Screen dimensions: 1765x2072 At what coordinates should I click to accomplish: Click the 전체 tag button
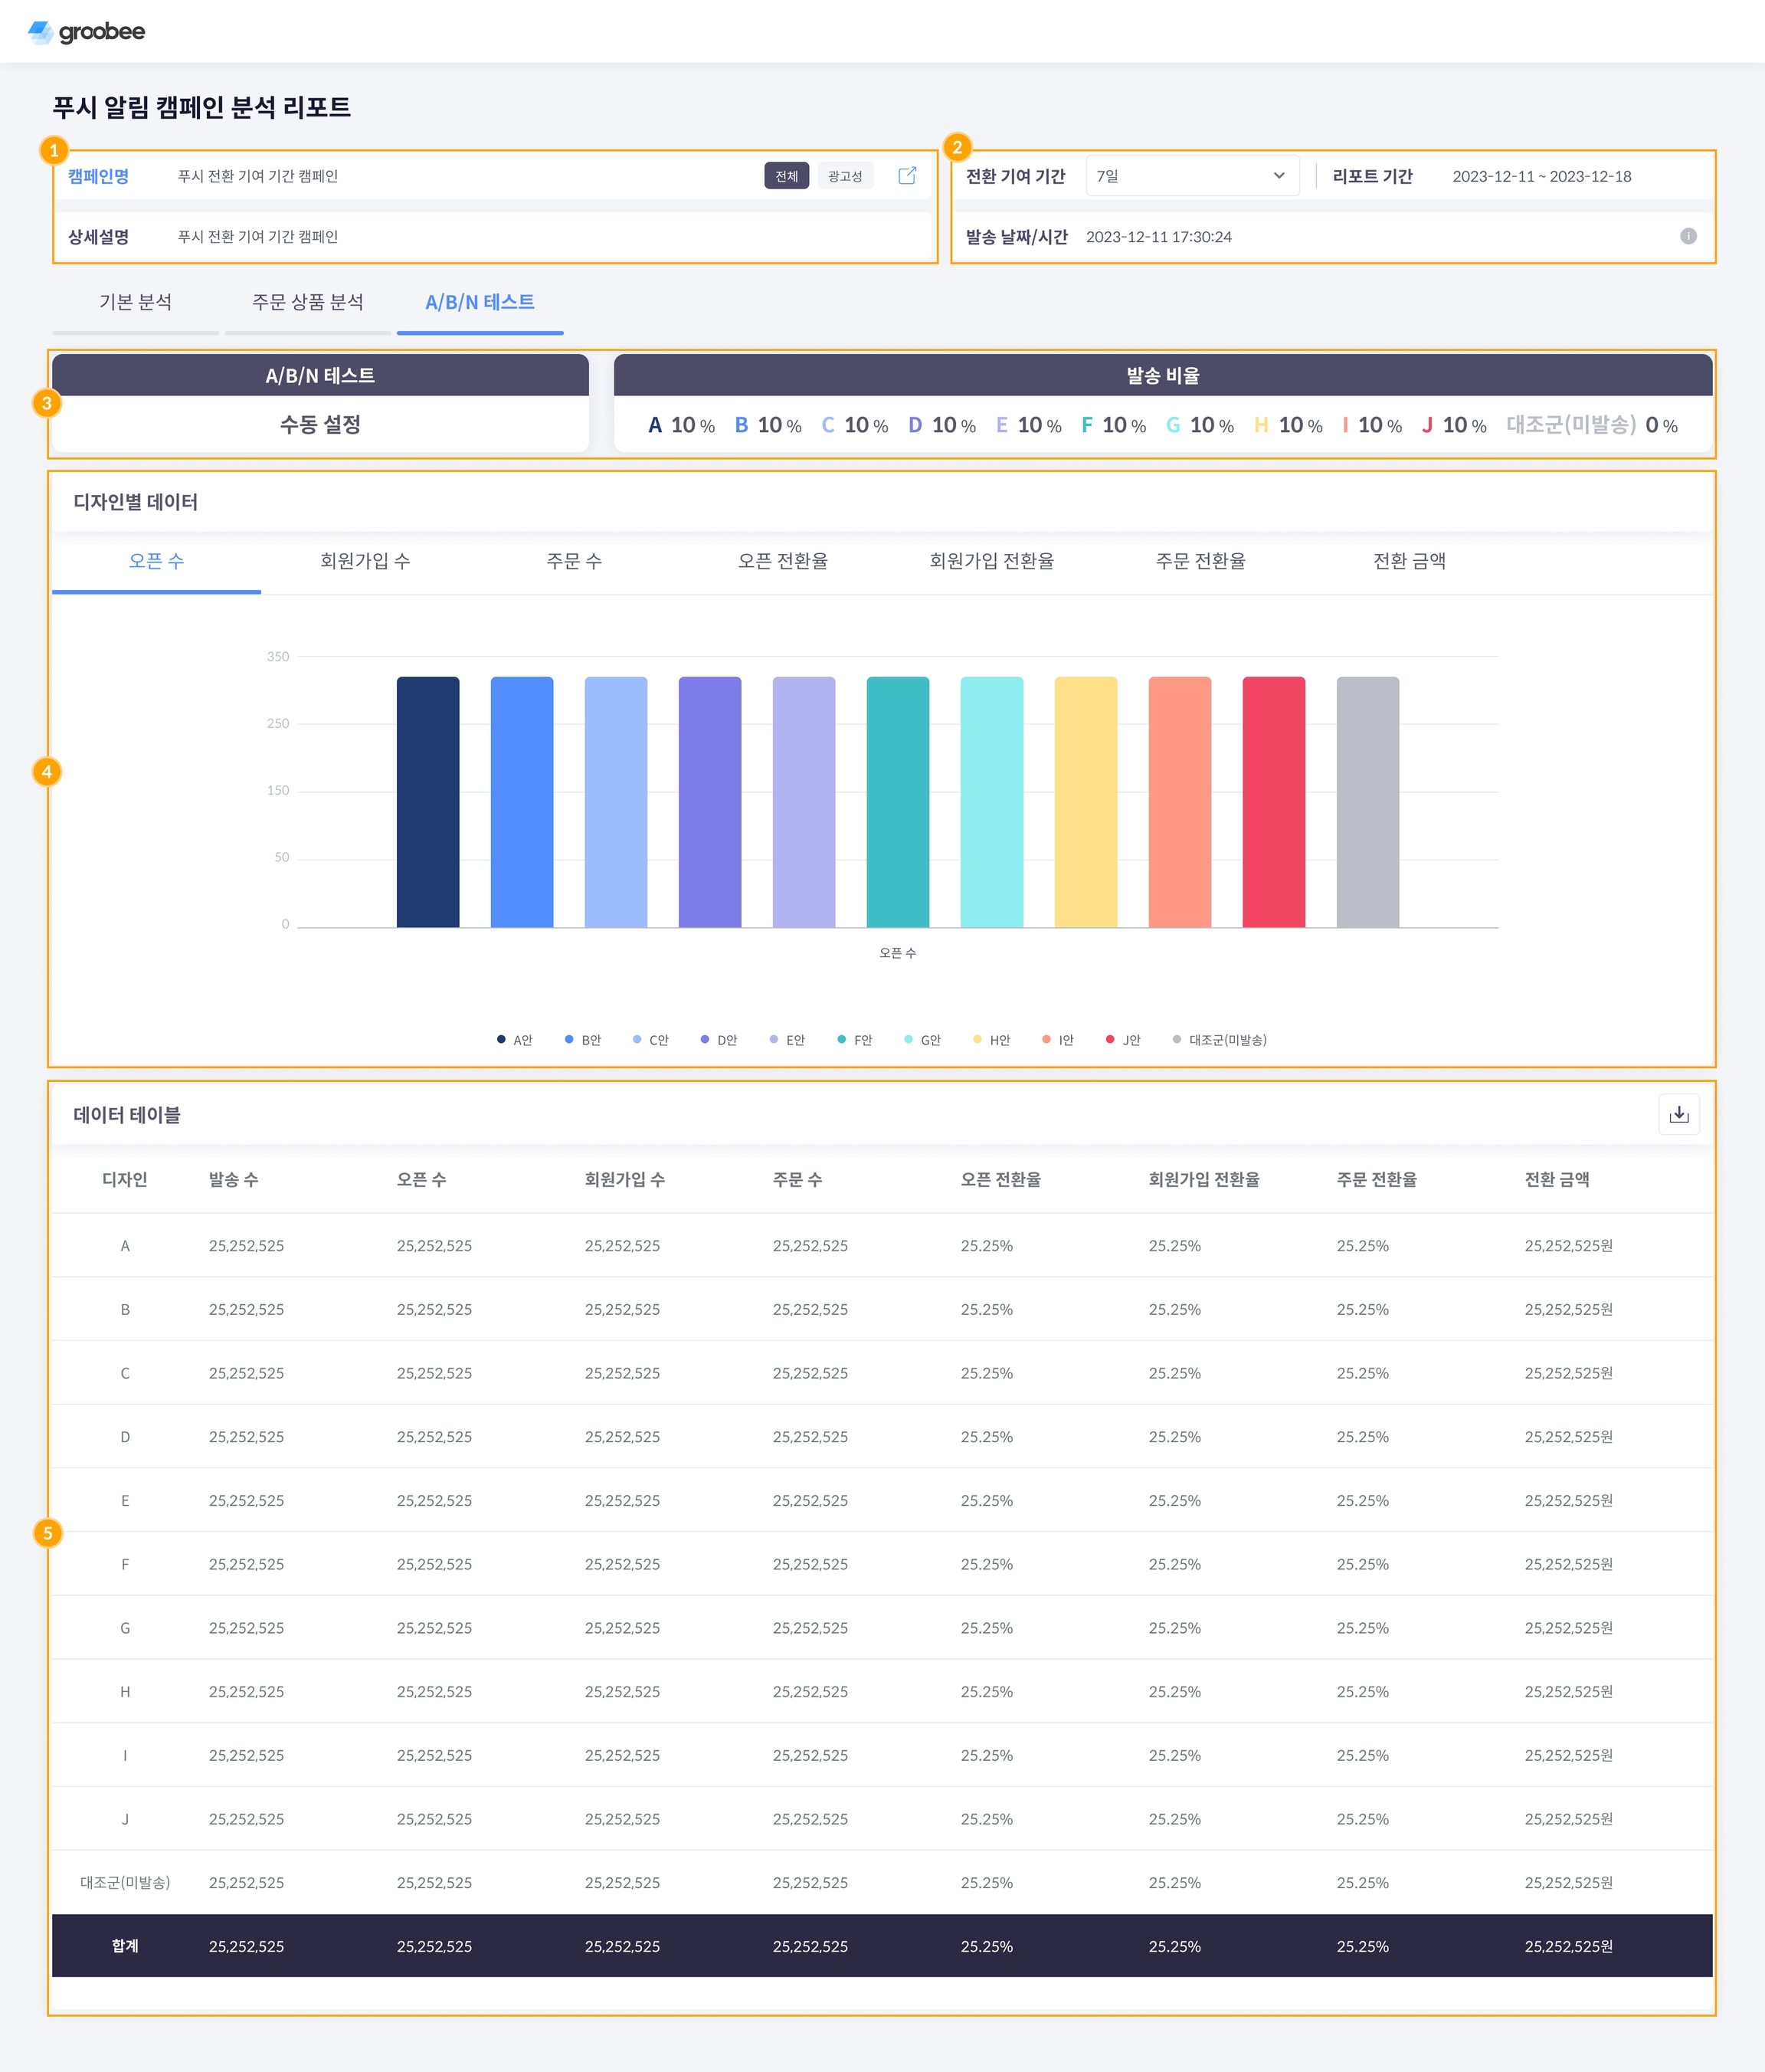786,176
